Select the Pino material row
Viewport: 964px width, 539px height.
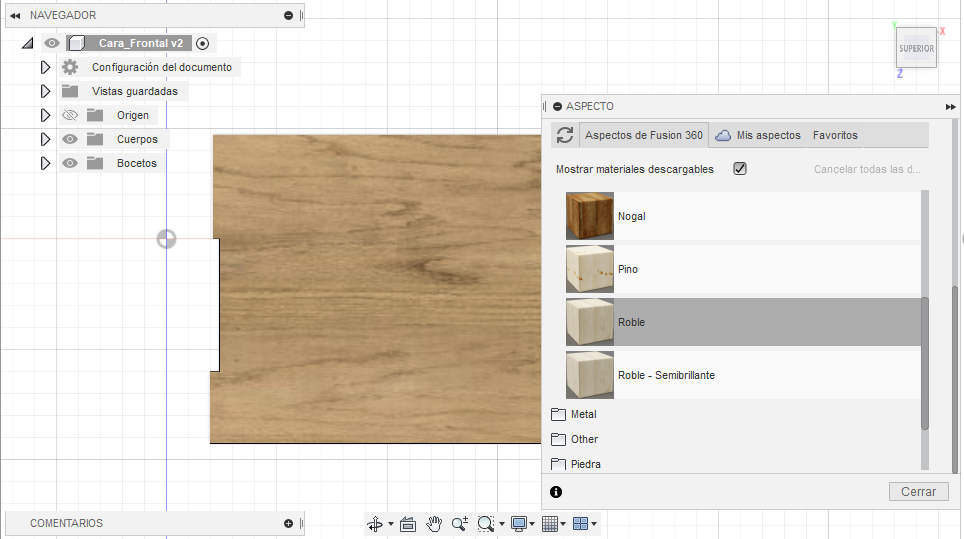743,269
